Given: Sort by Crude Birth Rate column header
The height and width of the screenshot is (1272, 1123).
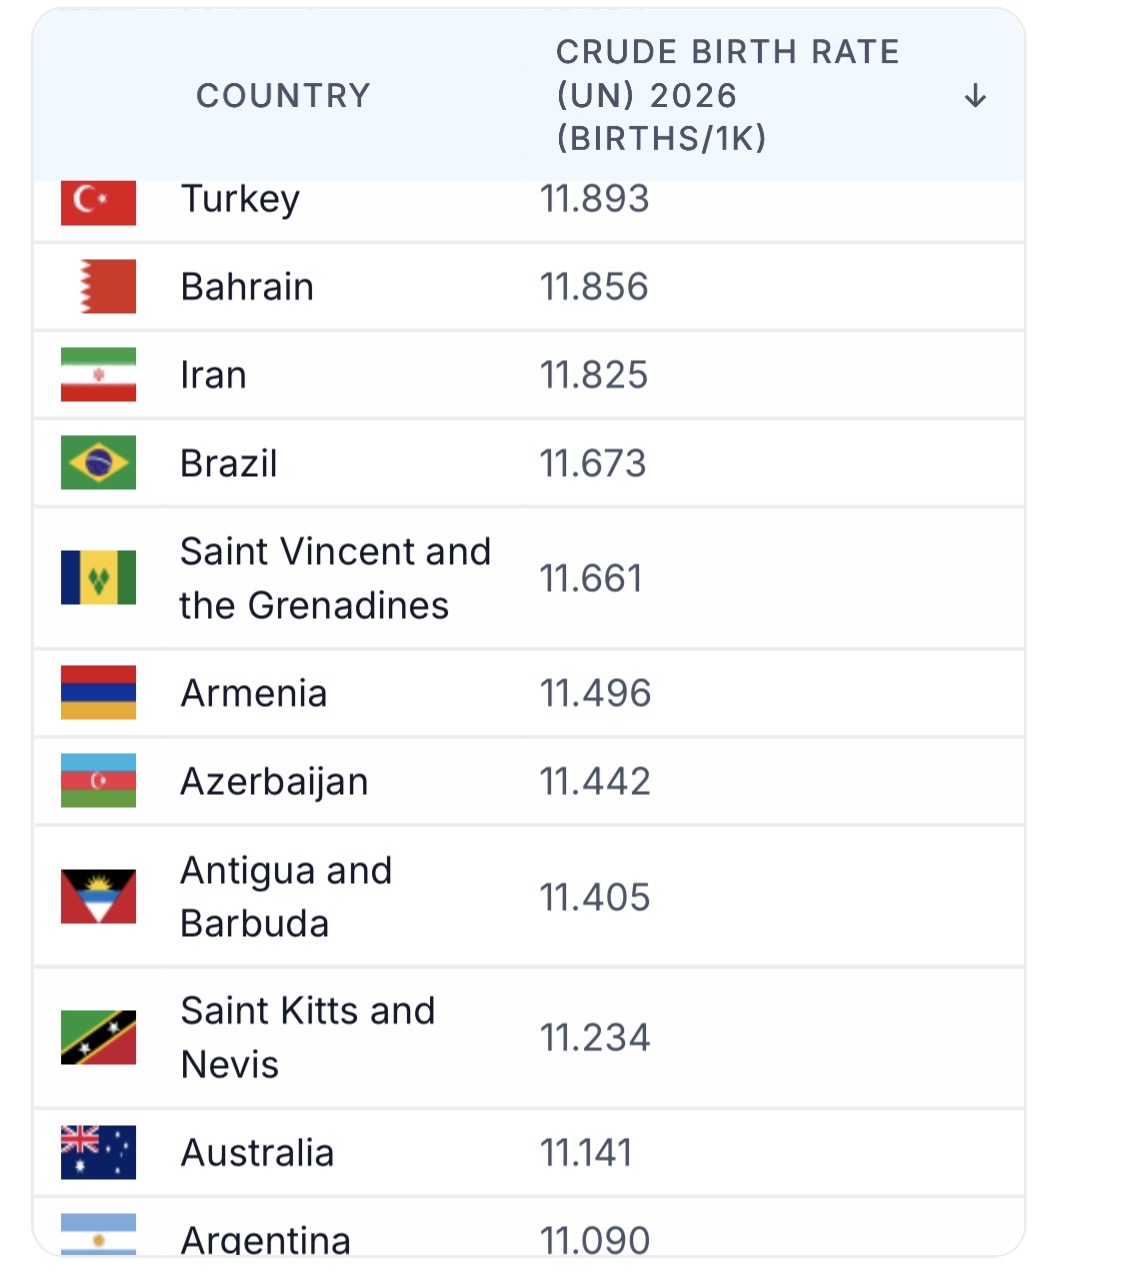Looking at the screenshot, I should pyautogui.click(x=728, y=95).
